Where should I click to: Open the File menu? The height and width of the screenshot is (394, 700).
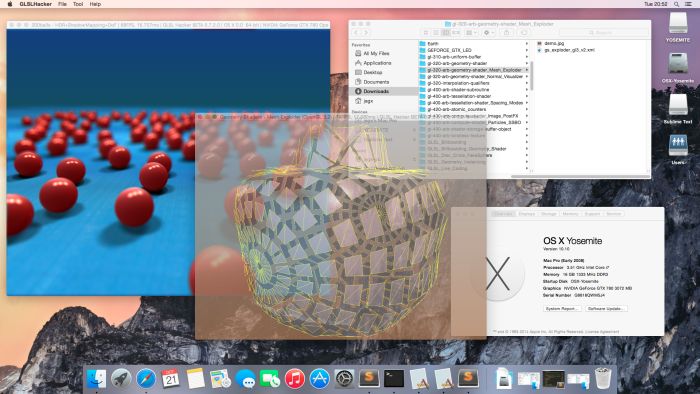(x=62, y=4)
